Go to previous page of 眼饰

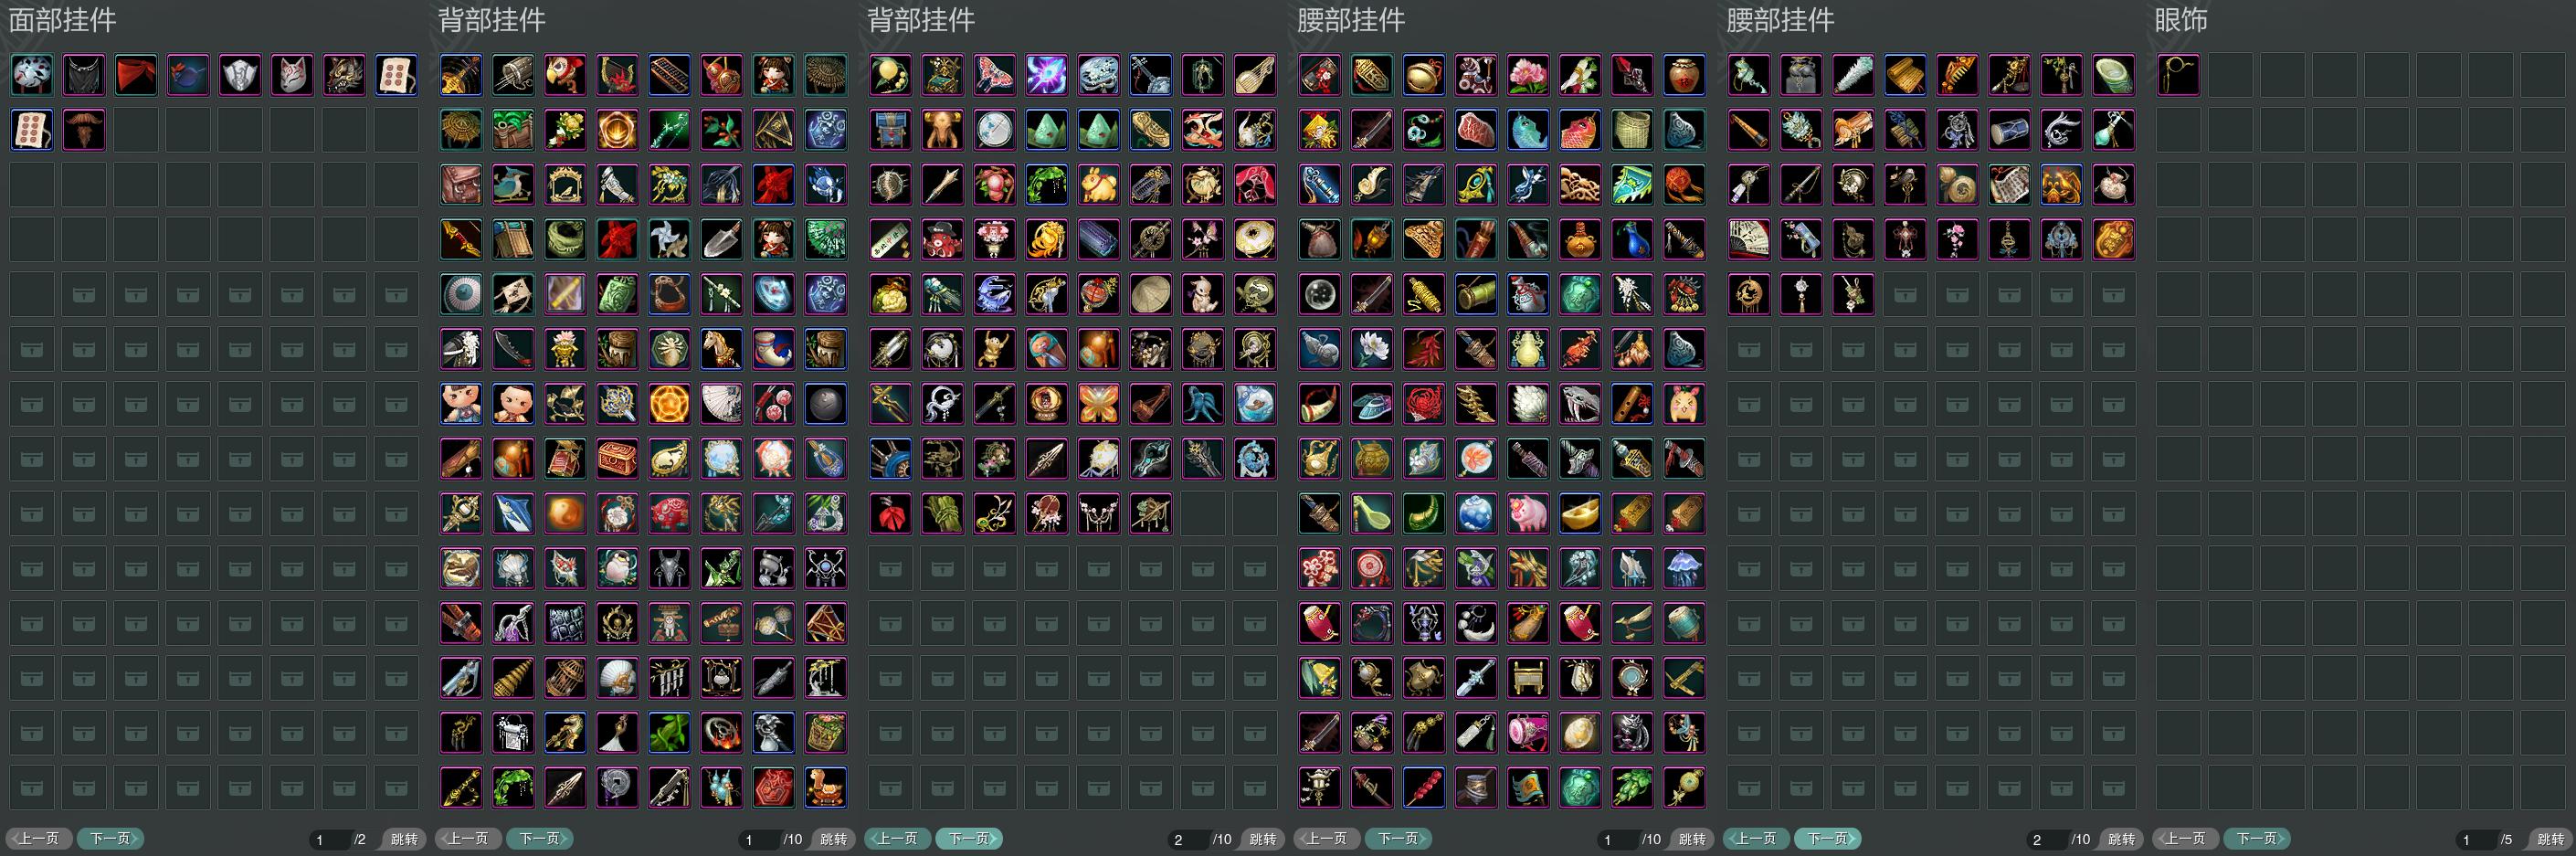pos(2186,839)
